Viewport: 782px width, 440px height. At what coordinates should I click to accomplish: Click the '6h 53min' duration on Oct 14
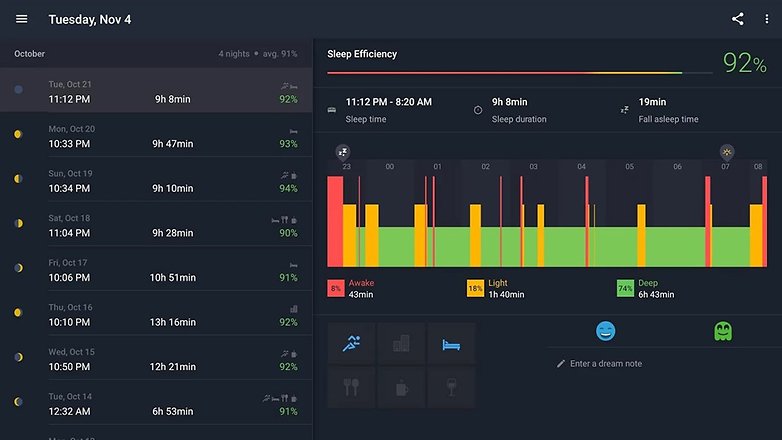click(173, 412)
